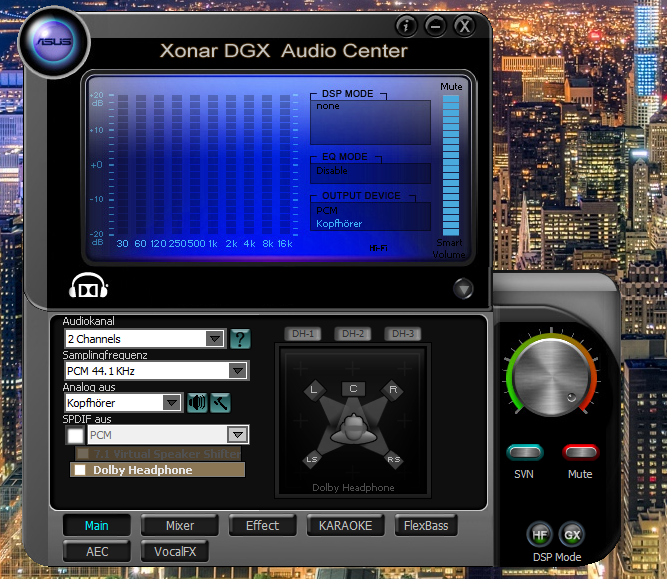Click the speaker test icon
667x579 pixels.
tap(197, 402)
